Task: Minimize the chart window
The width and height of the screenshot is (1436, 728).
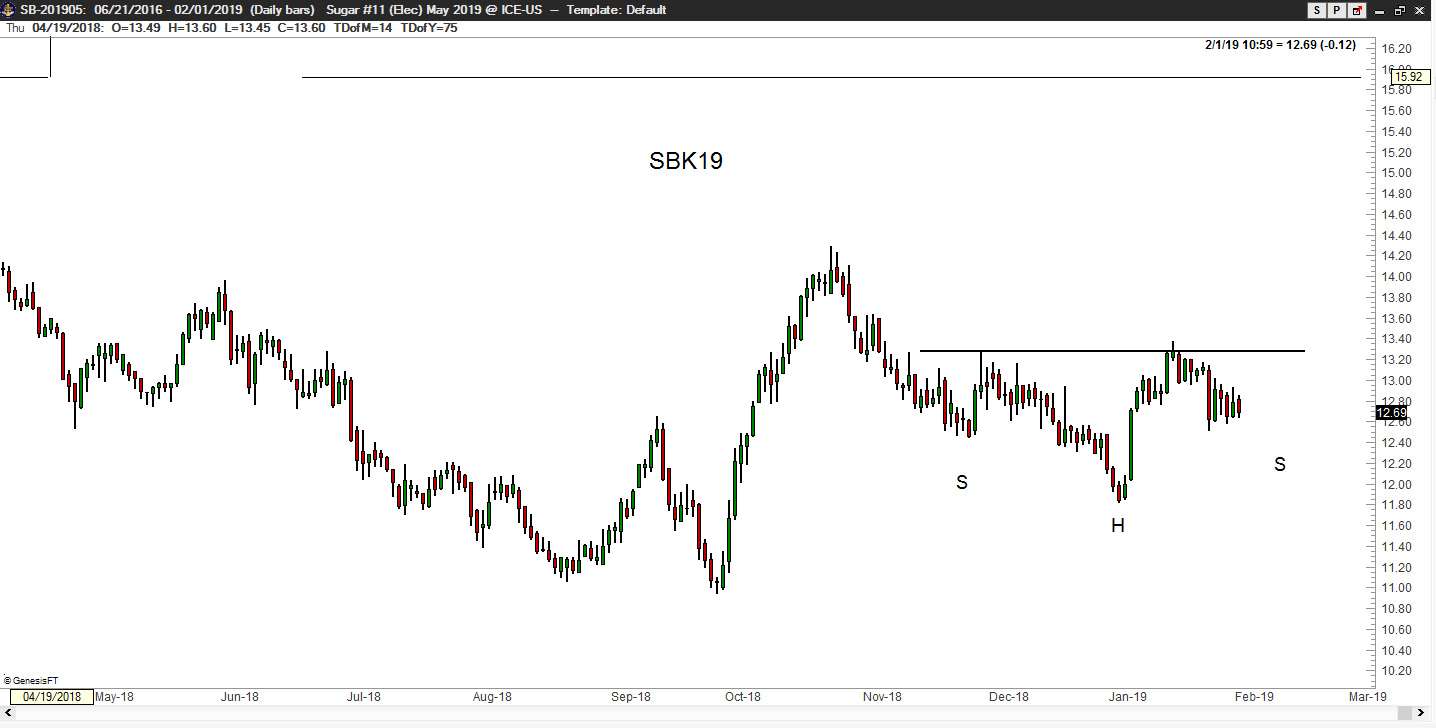Action: pyautogui.click(x=1381, y=10)
